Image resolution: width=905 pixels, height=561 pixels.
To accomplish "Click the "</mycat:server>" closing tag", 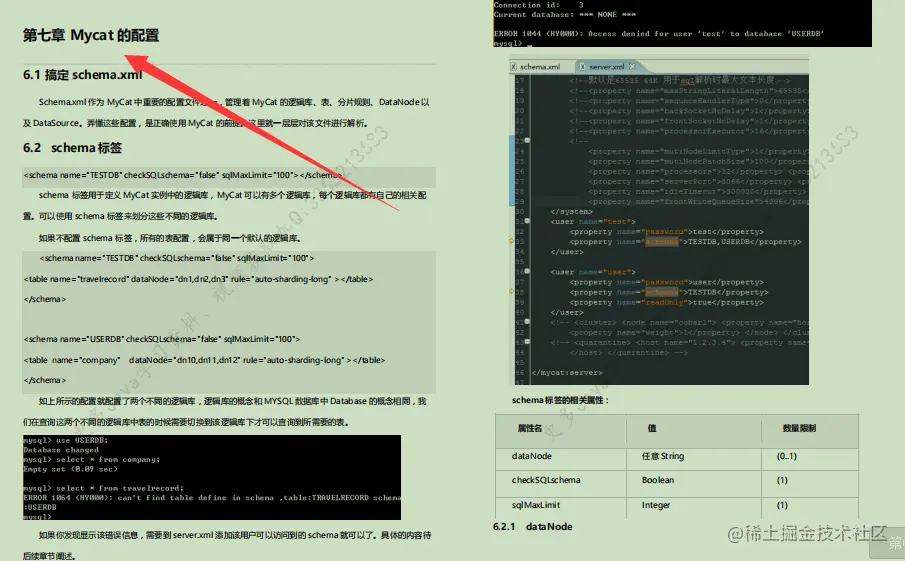I will (x=567, y=373).
